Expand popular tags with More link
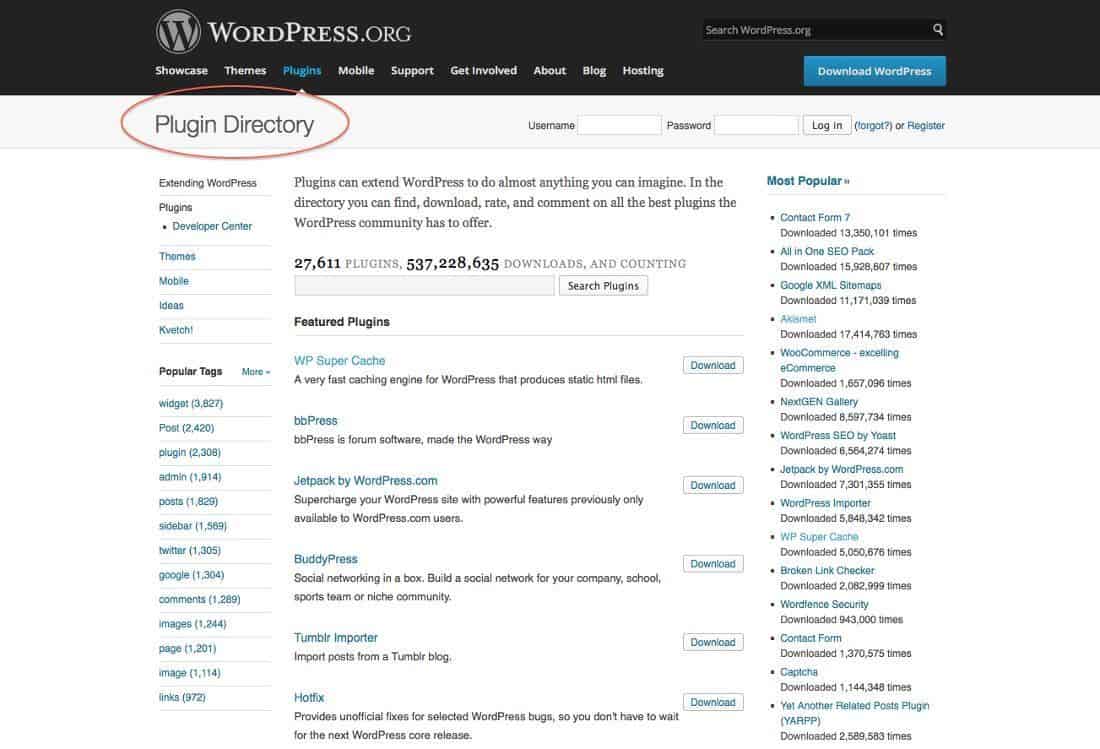Viewport: 1100px width, 749px height. pyautogui.click(x=255, y=372)
